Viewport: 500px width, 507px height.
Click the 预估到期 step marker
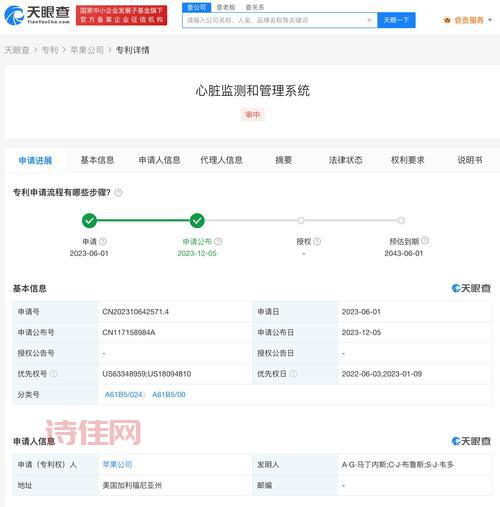[401, 221]
